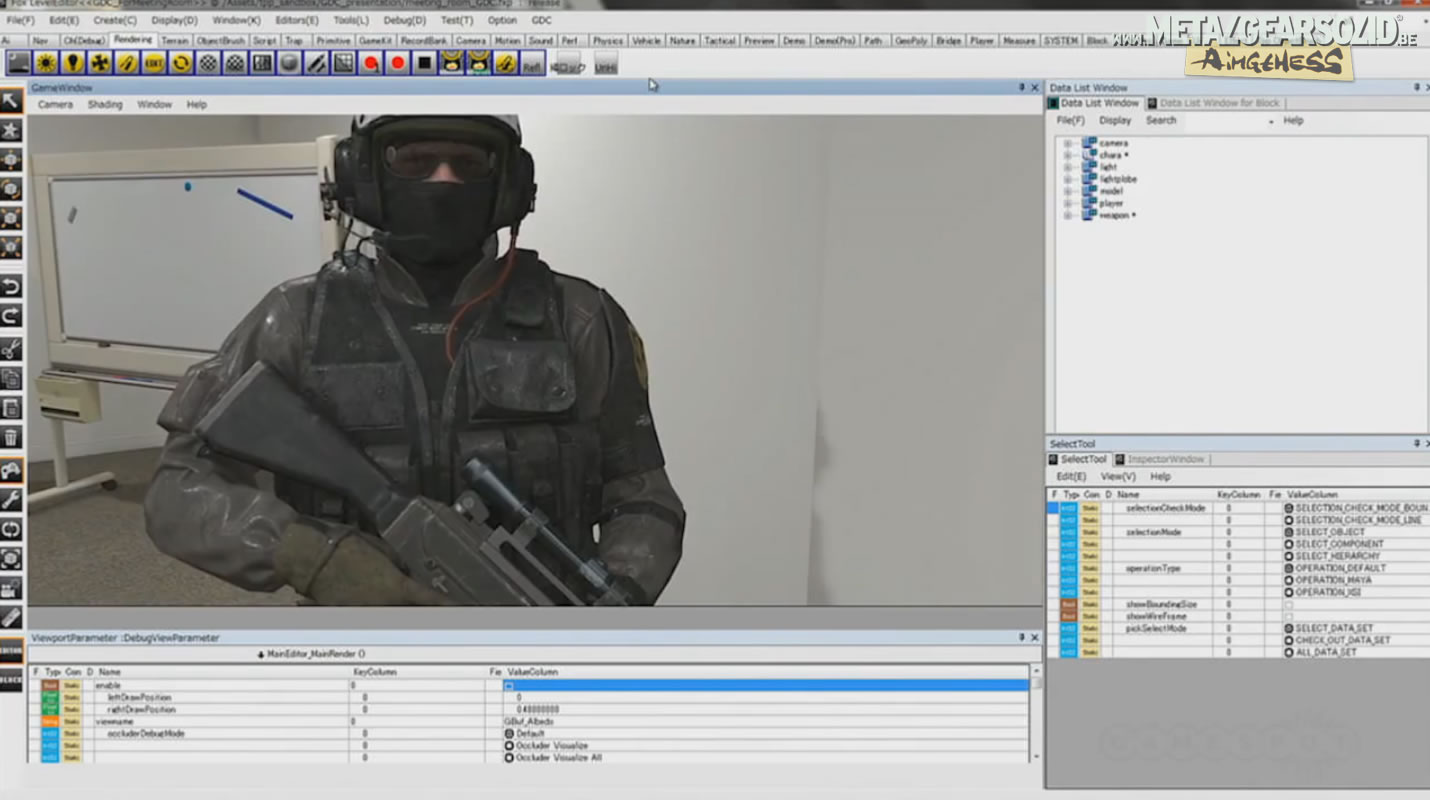
Task: Select SELECT_HIERARCHY radio option
Action: click(x=1289, y=556)
